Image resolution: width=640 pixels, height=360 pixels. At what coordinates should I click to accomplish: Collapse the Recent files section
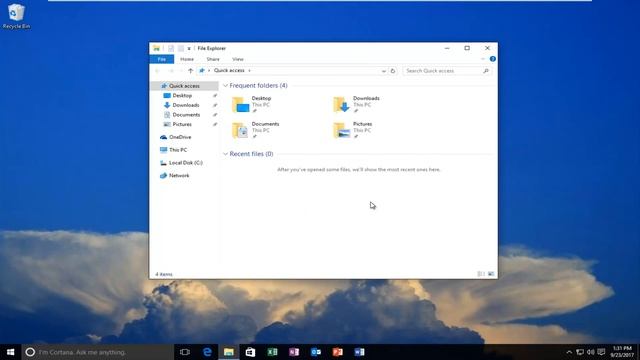tap(225, 154)
